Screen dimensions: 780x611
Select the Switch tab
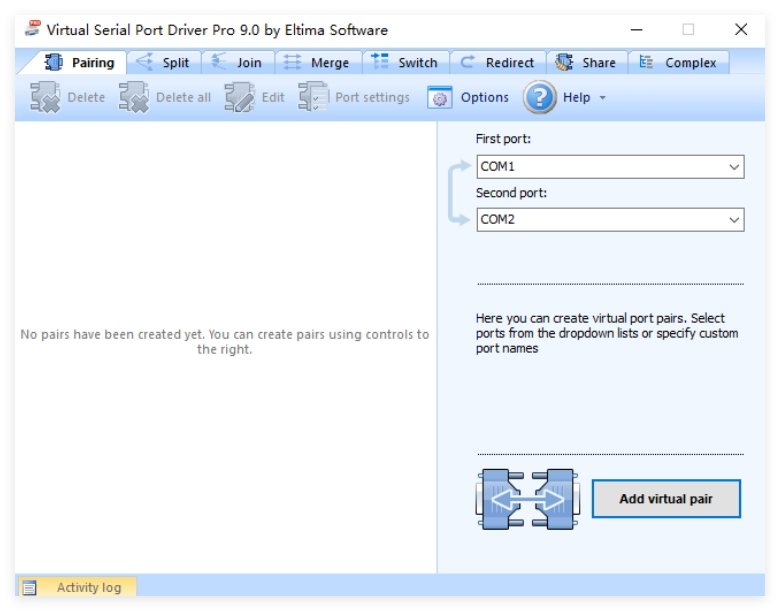click(x=406, y=63)
